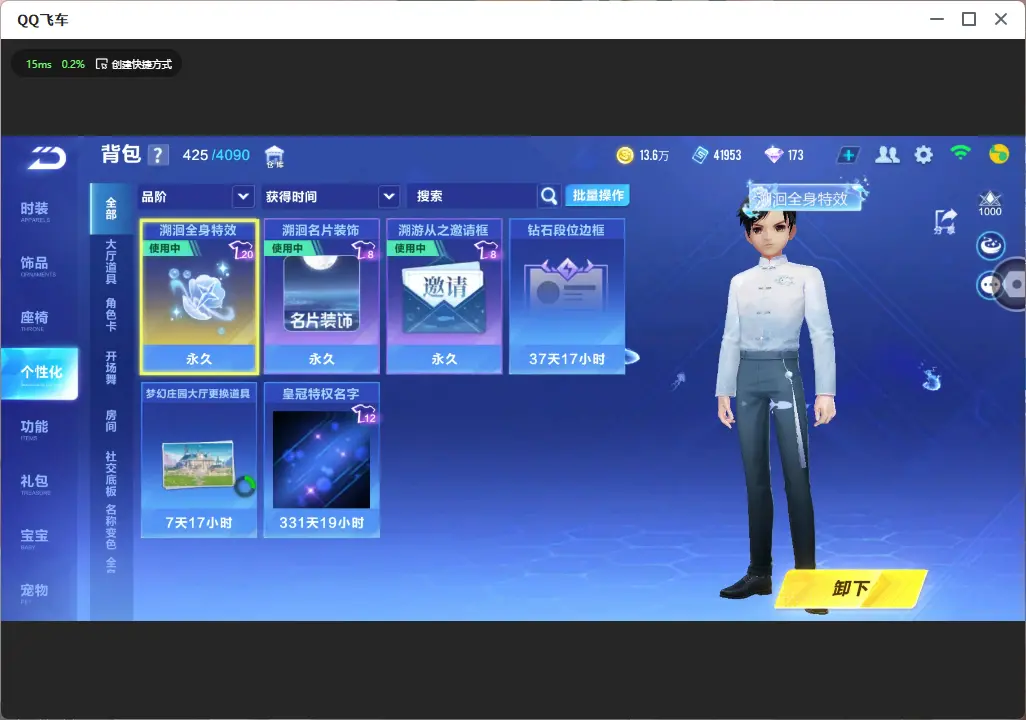Open the 开场舞 sub-tab
Screen dimensions: 1026x720
pos(111,367)
